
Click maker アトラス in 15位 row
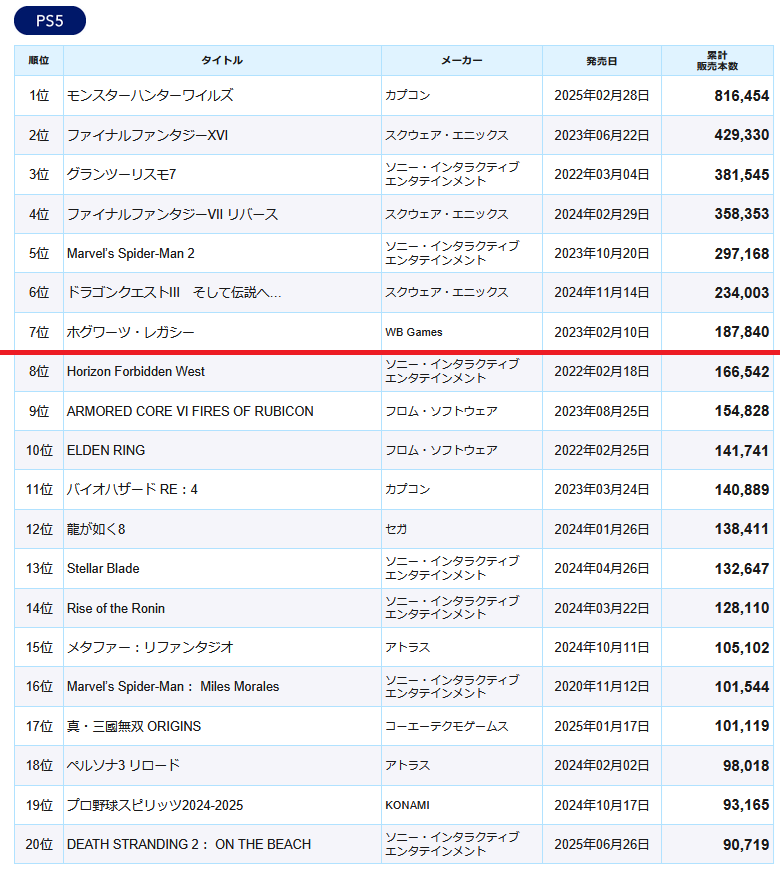(x=408, y=648)
